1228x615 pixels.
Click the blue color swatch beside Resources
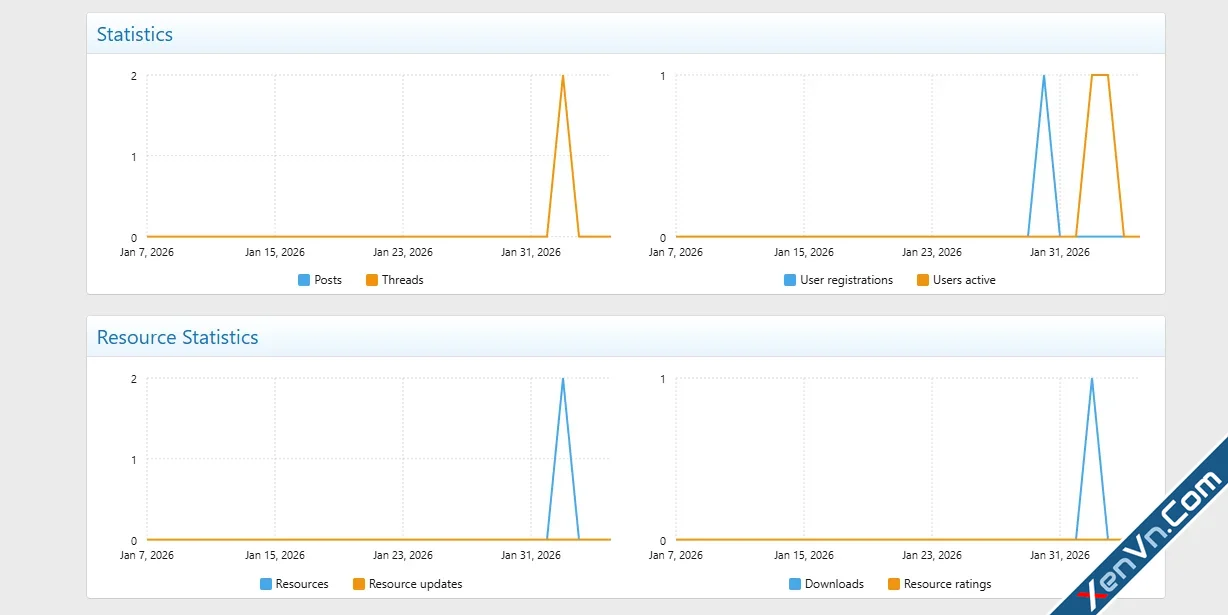(264, 584)
